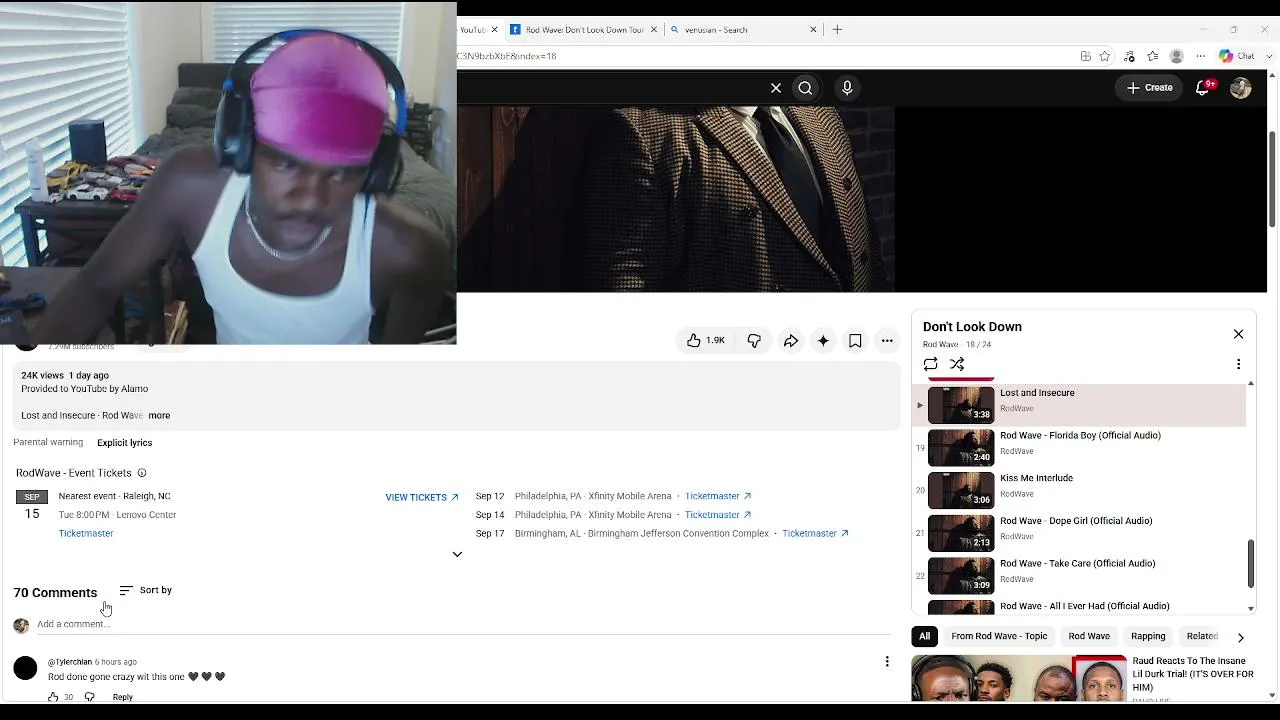Screen dimensions: 1280x720
Task: Toggle loop playlist in Don't Look Down
Action: [931, 364]
